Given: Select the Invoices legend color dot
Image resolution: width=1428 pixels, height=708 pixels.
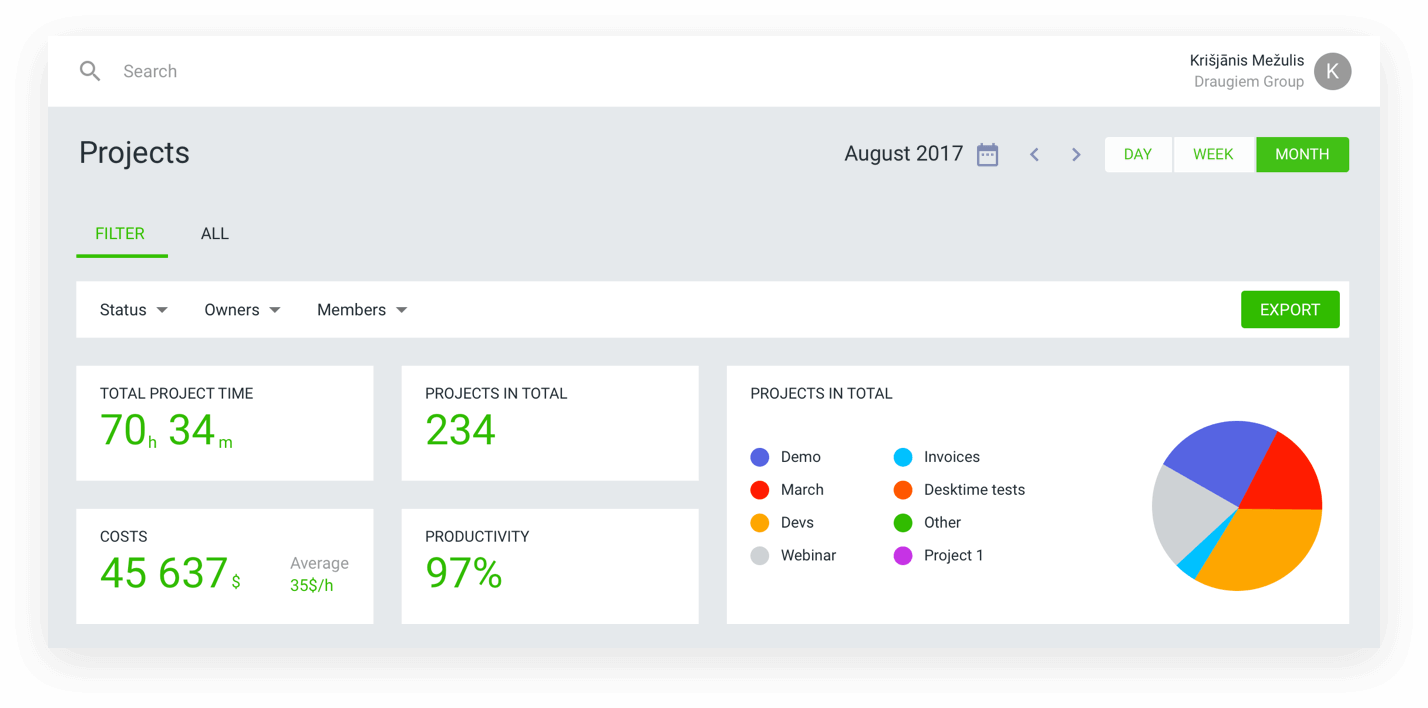Looking at the screenshot, I should (903, 456).
